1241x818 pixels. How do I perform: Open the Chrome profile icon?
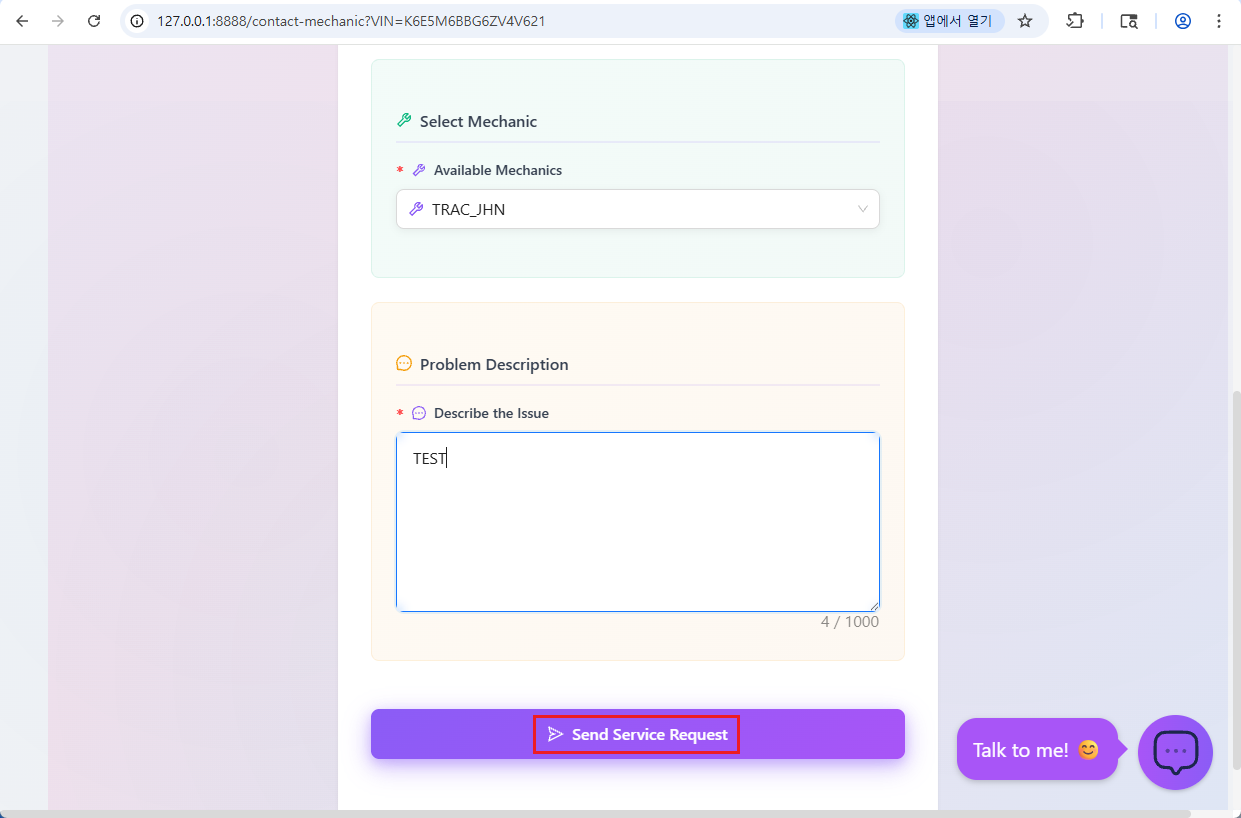(1183, 21)
